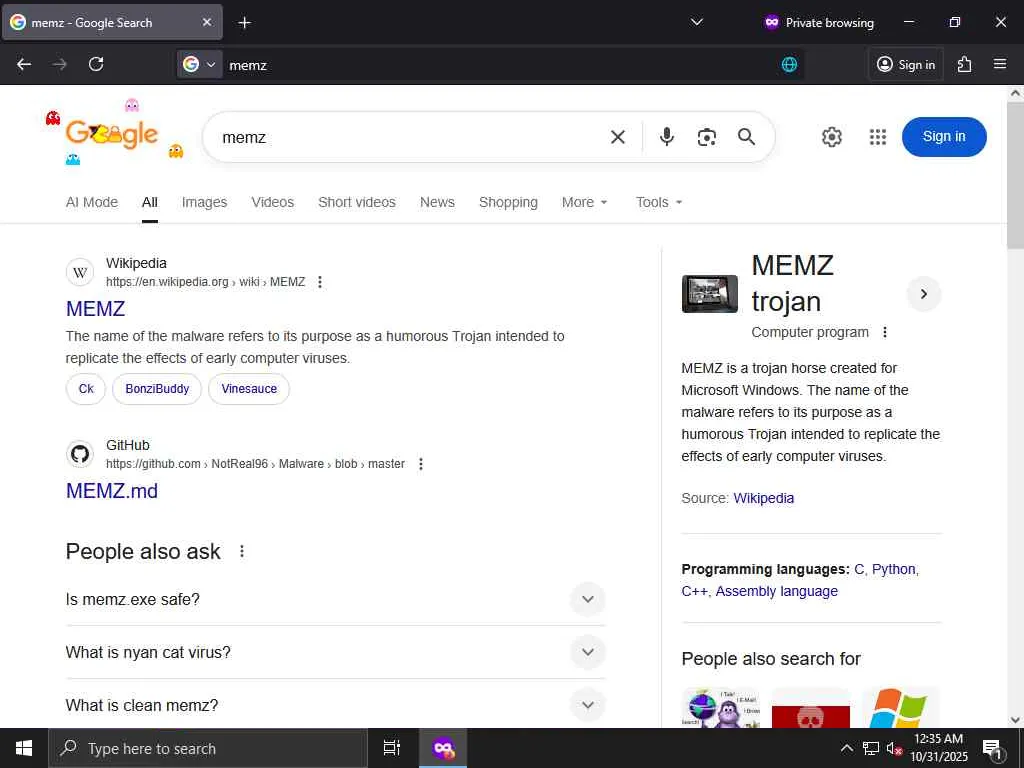Open the C++ programming language link
Viewport: 1024px width, 768px height.
[x=694, y=592]
